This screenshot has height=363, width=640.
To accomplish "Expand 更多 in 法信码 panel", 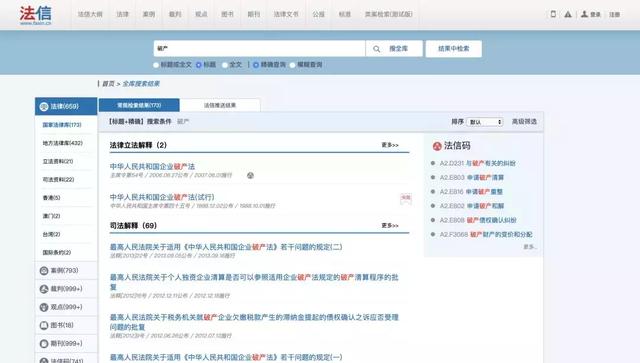I will (x=529, y=247).
